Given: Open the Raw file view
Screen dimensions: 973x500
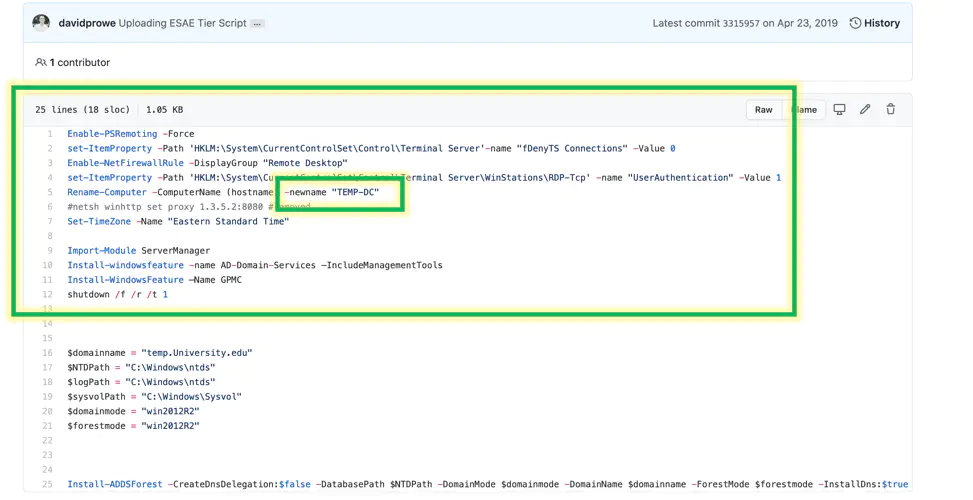Looking at the screenshot, I should coord(763,109).
